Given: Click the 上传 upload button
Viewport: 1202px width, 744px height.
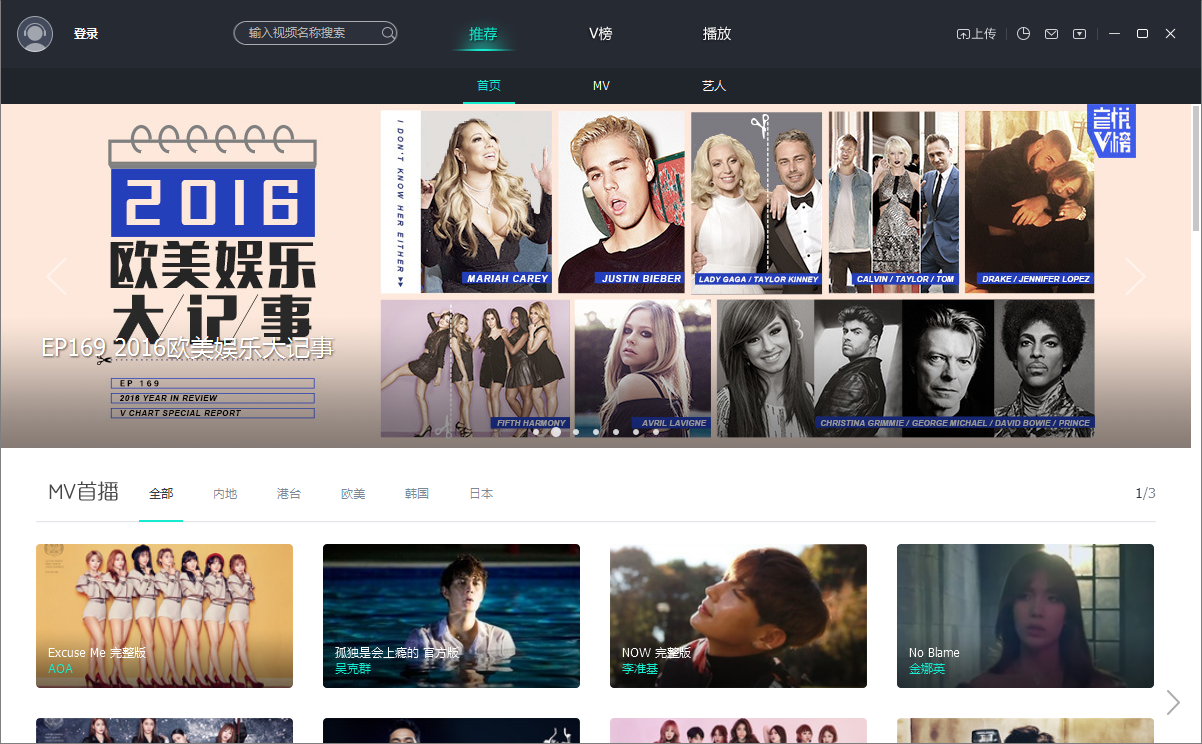Looking at the screenshot, I should (x=976, y=34).
